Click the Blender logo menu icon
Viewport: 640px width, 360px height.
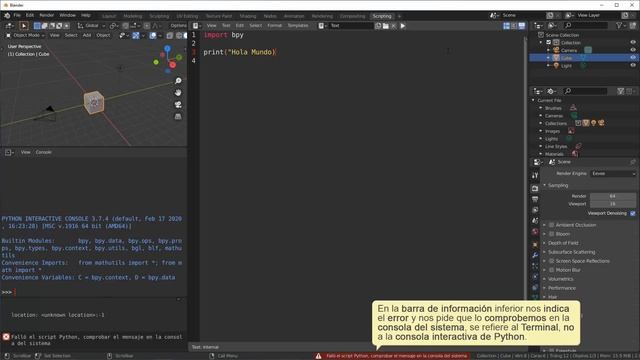(7, 16)
